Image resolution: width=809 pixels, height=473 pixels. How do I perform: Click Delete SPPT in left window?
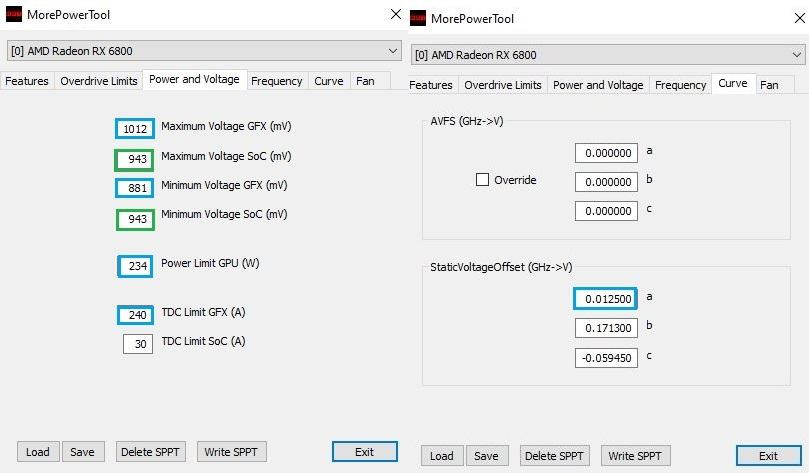point(150,452)
